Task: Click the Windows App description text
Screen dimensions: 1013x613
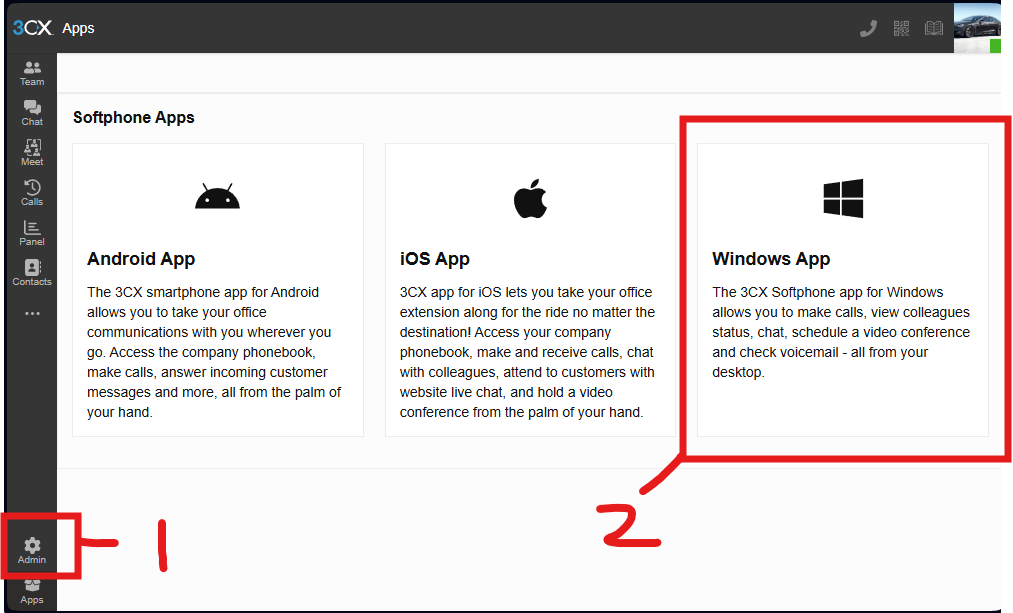Action: (x=841, y=332)
